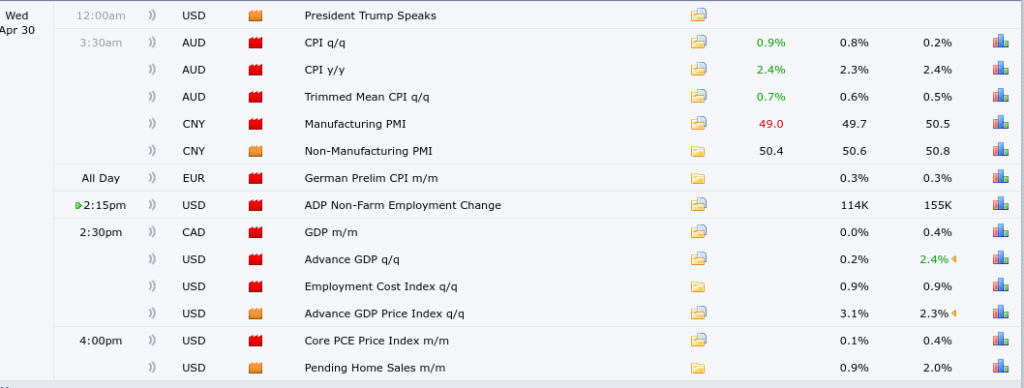The width and height of the screenshot is (1024, 388).
Task: Expand details folder for Pending Home Sales m/m
Action: 697,368
